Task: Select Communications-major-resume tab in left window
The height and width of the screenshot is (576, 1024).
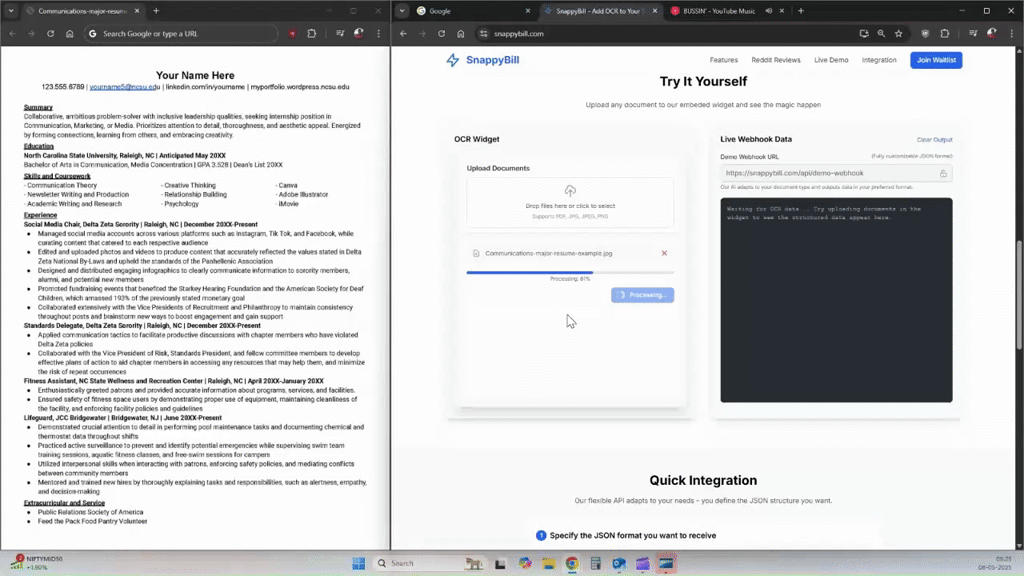Action: 82,11
